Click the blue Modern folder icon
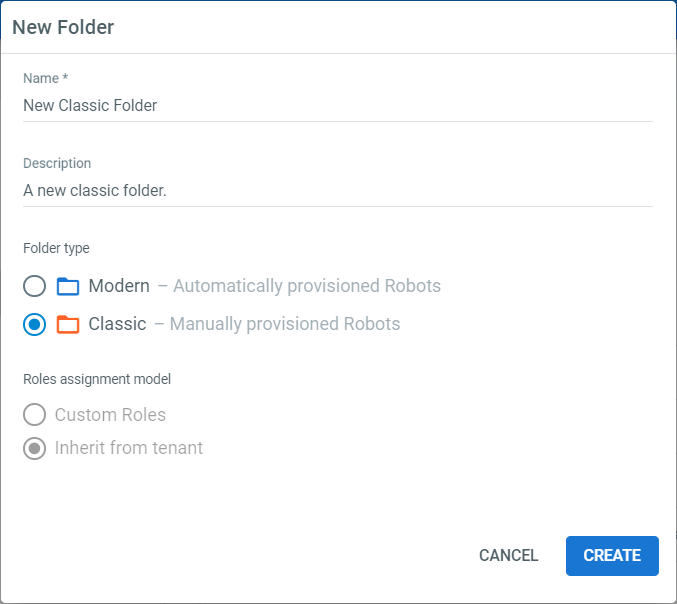The width and height of the screenshot is (677, 604). tap(68, 287)
